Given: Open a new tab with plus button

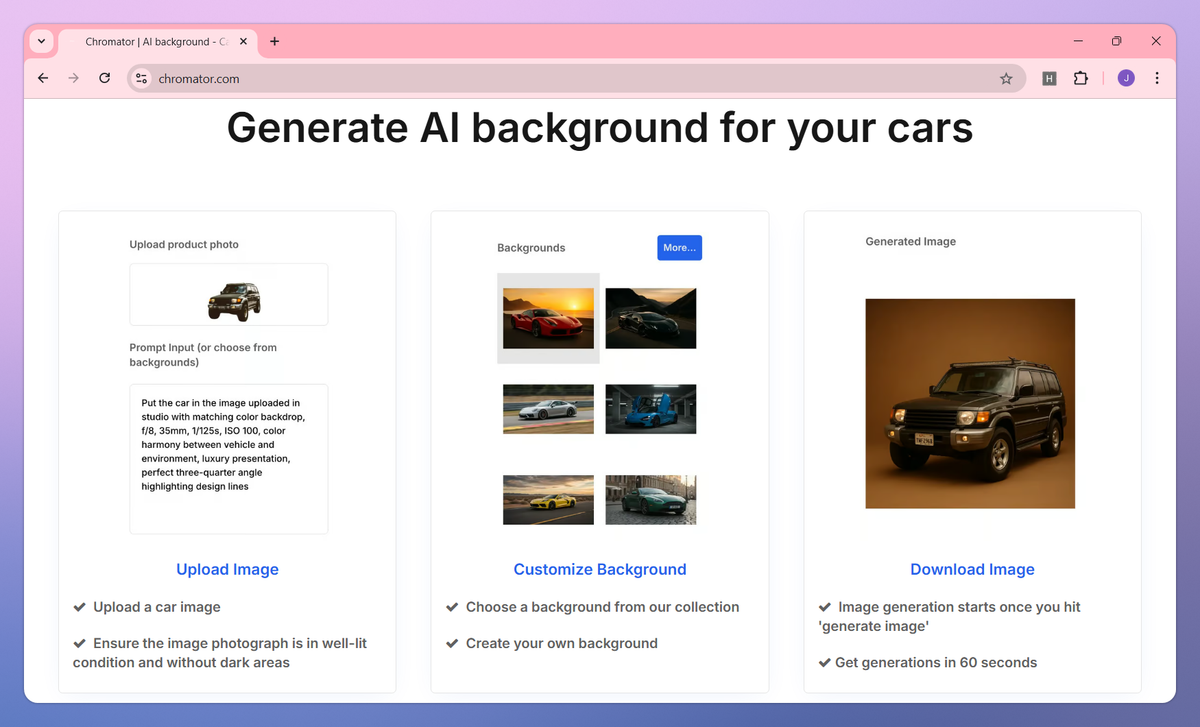Looking at the screenshot, I should (x=275, y=41).
